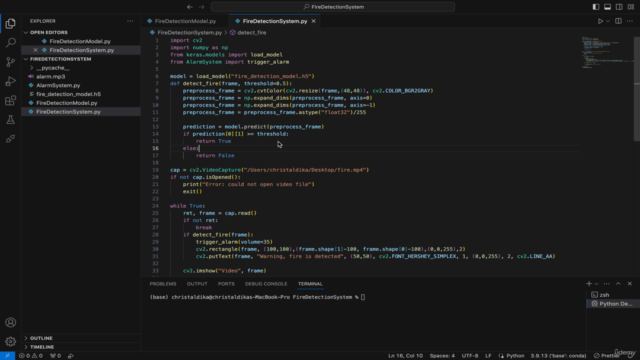Open fire_detection_model.h5 in the file tree

pyautogui.click(x=81, y=94)
